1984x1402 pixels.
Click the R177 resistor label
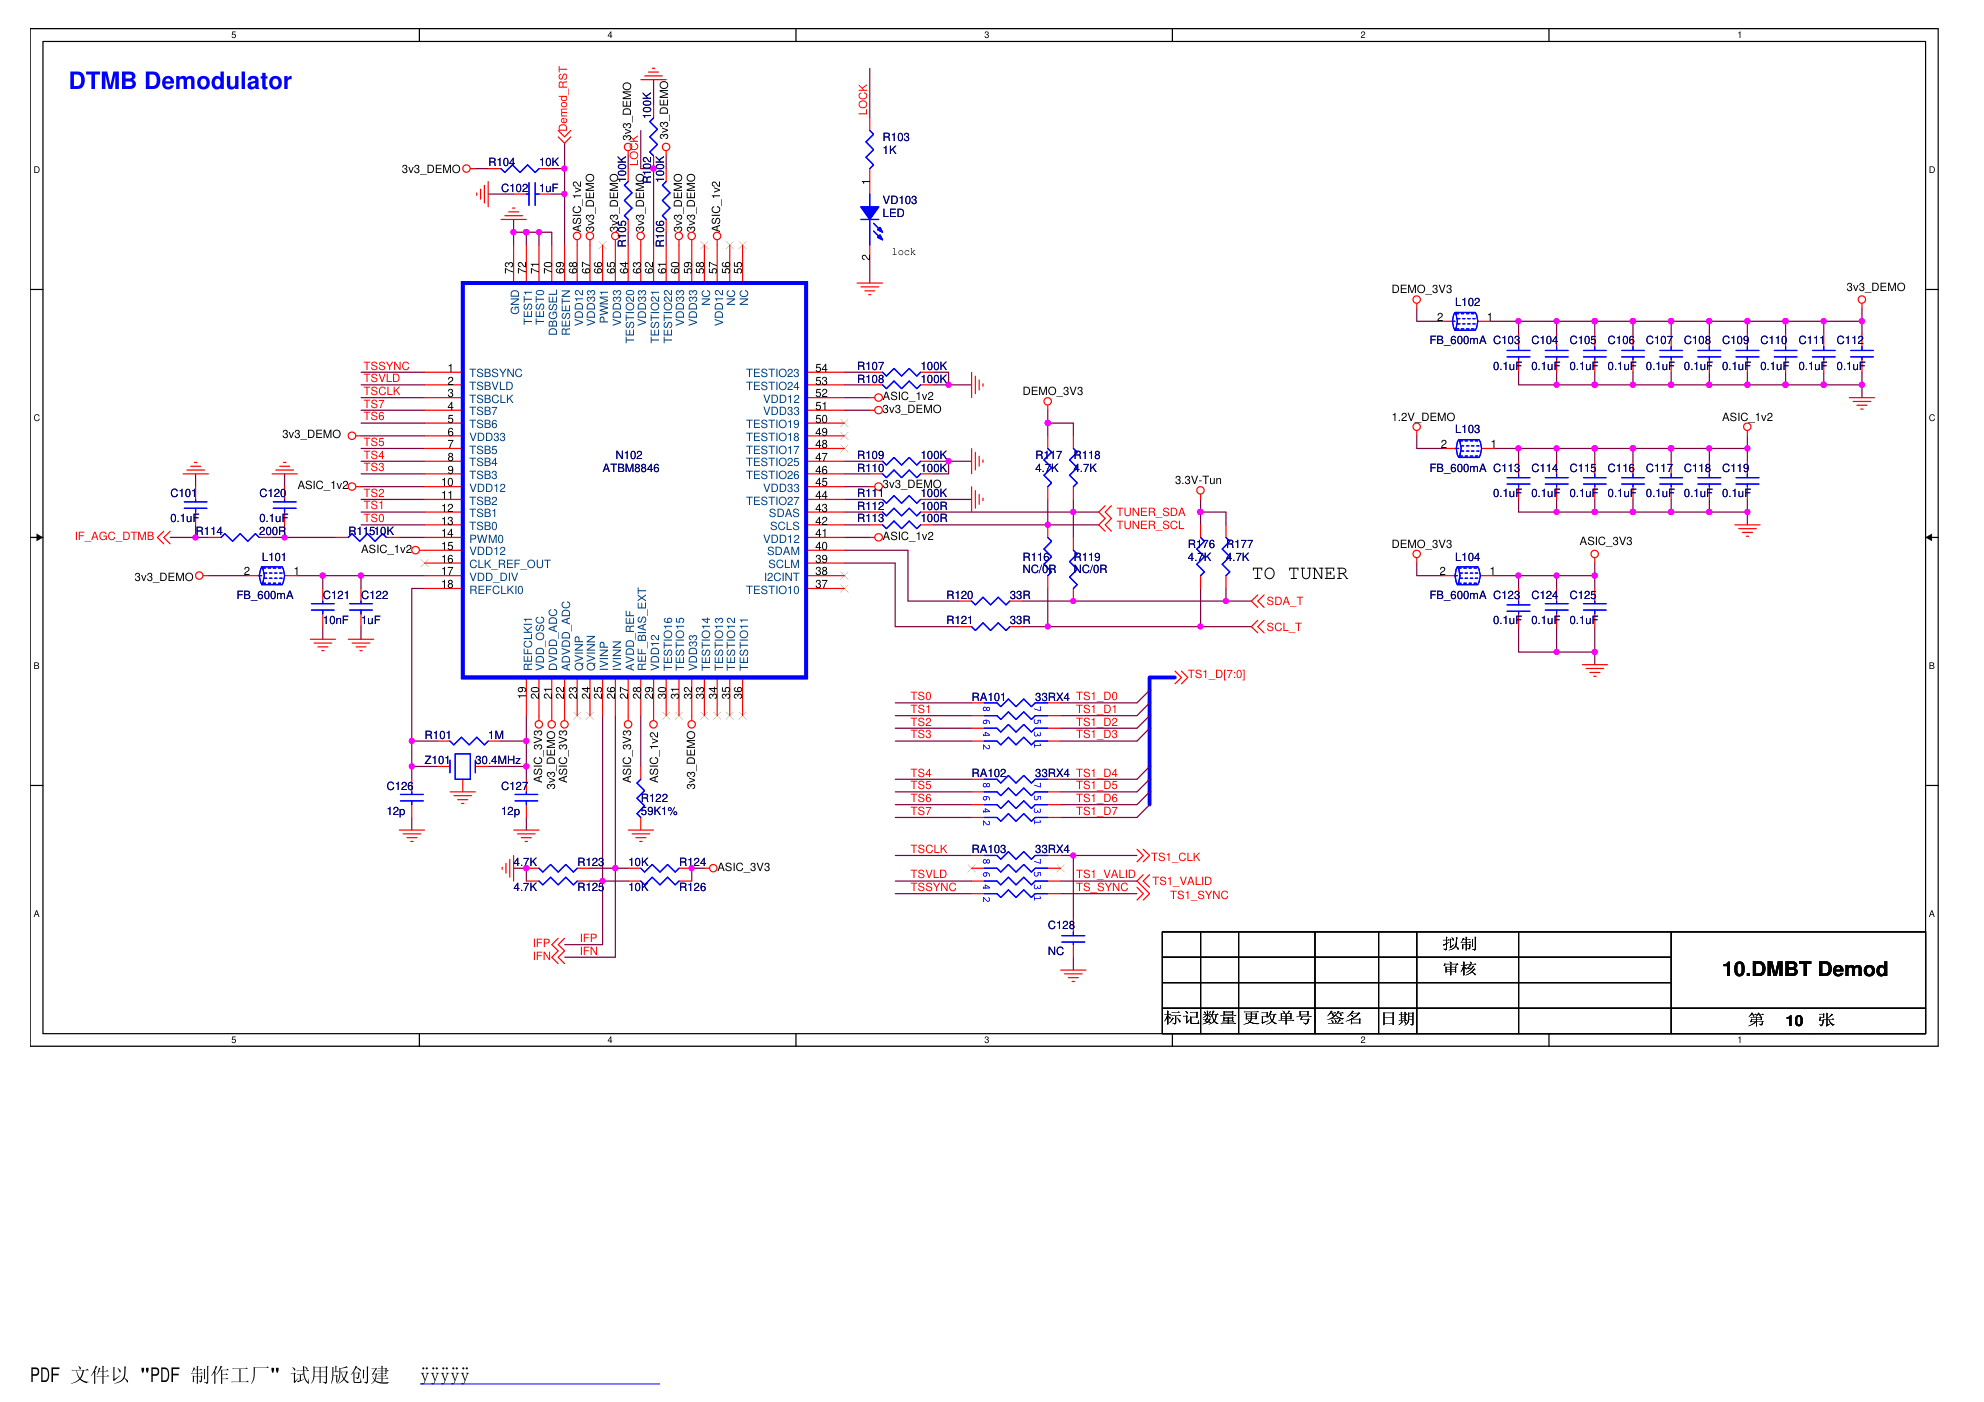point(1240,544)
